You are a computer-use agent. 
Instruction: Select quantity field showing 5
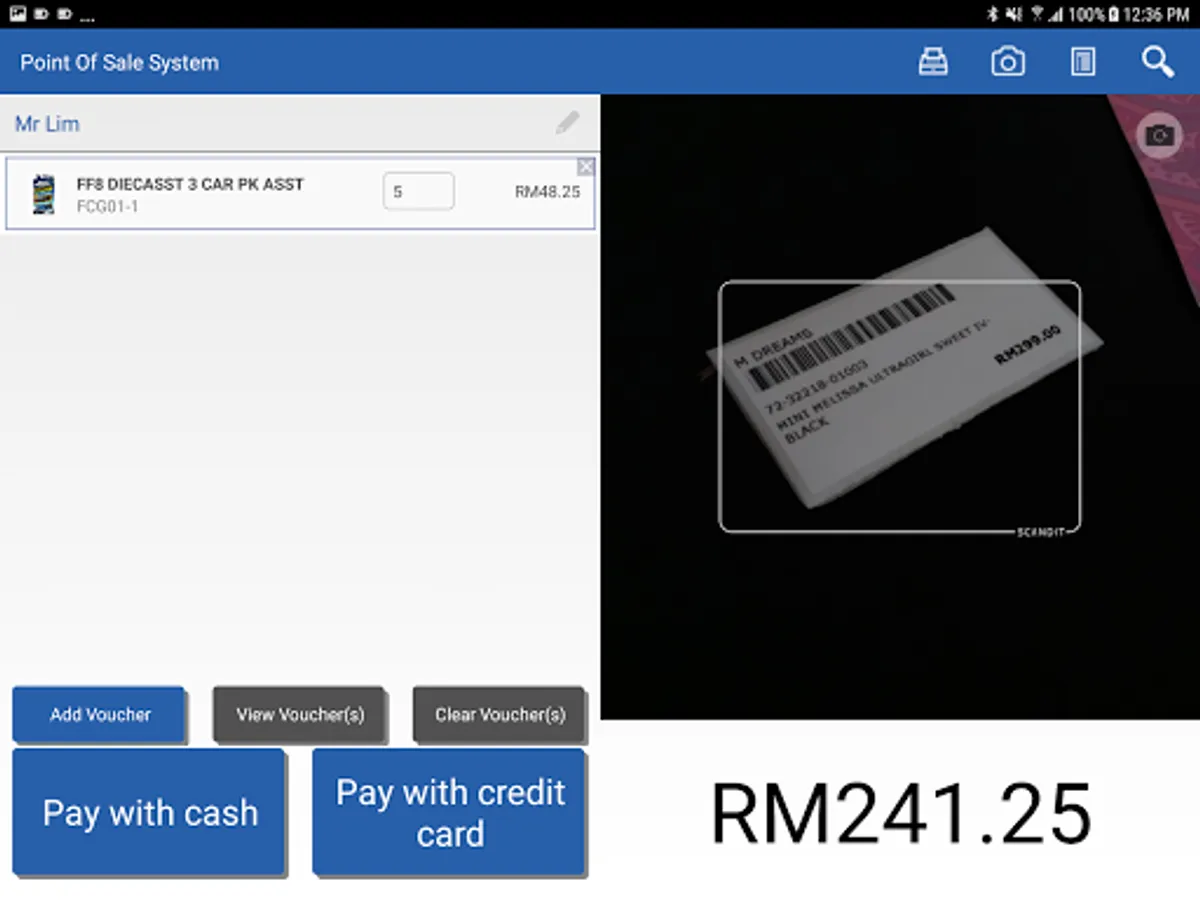(x=418, y=191)
